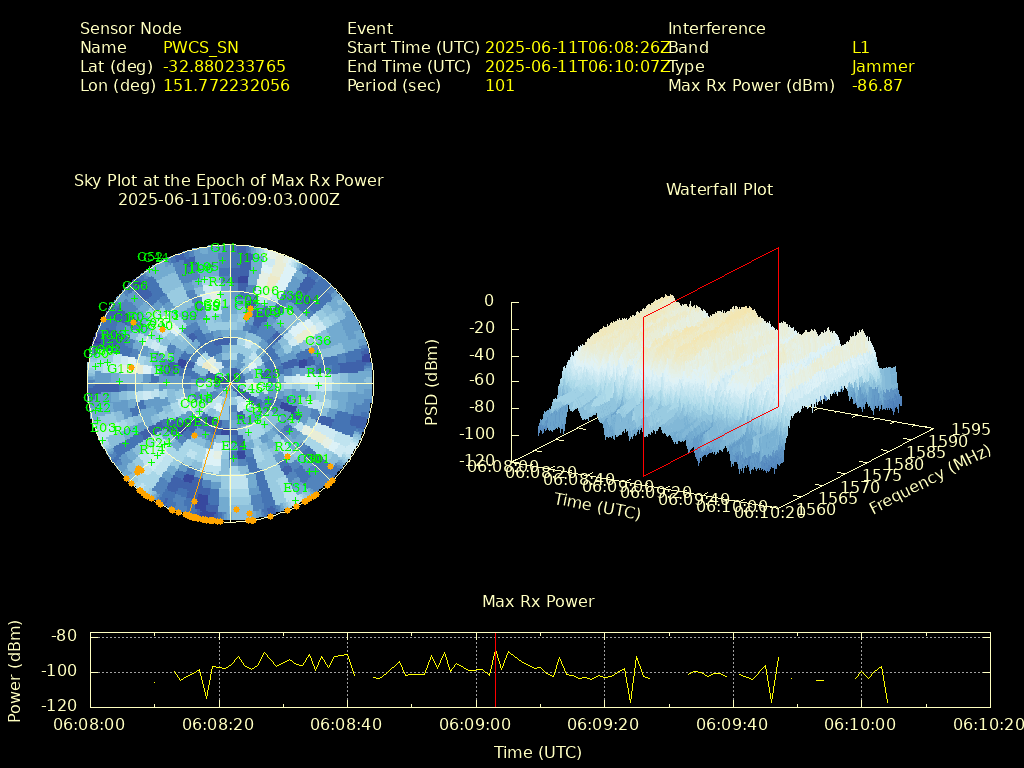Viewport: 1024px width, 768px height.
Task: Click the interference Band value L1
Action: [x=860, y=48]
